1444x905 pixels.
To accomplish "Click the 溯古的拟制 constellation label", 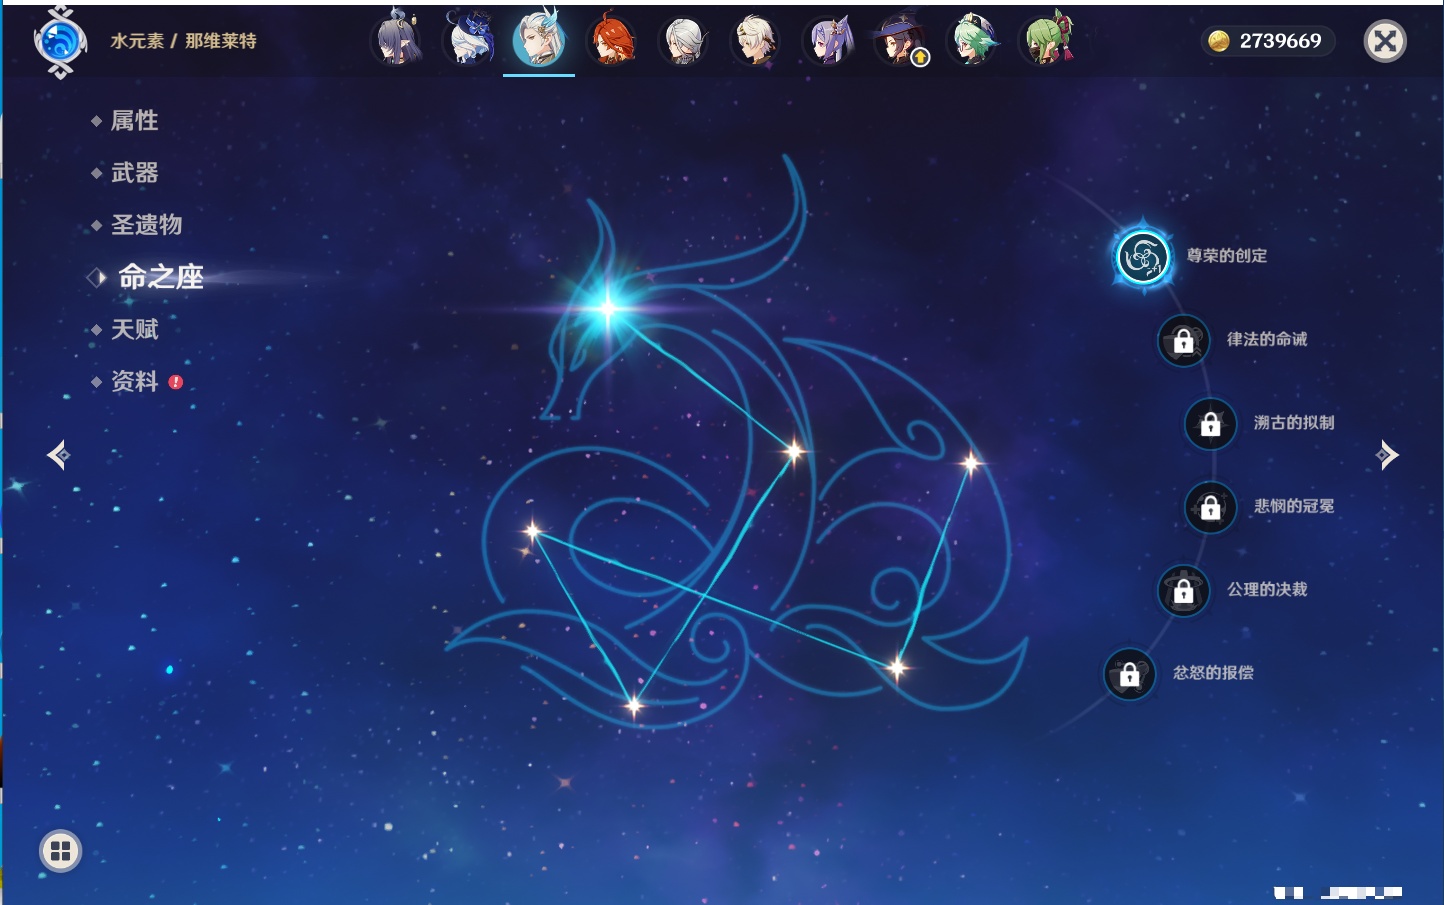I will click(1293, 423).
